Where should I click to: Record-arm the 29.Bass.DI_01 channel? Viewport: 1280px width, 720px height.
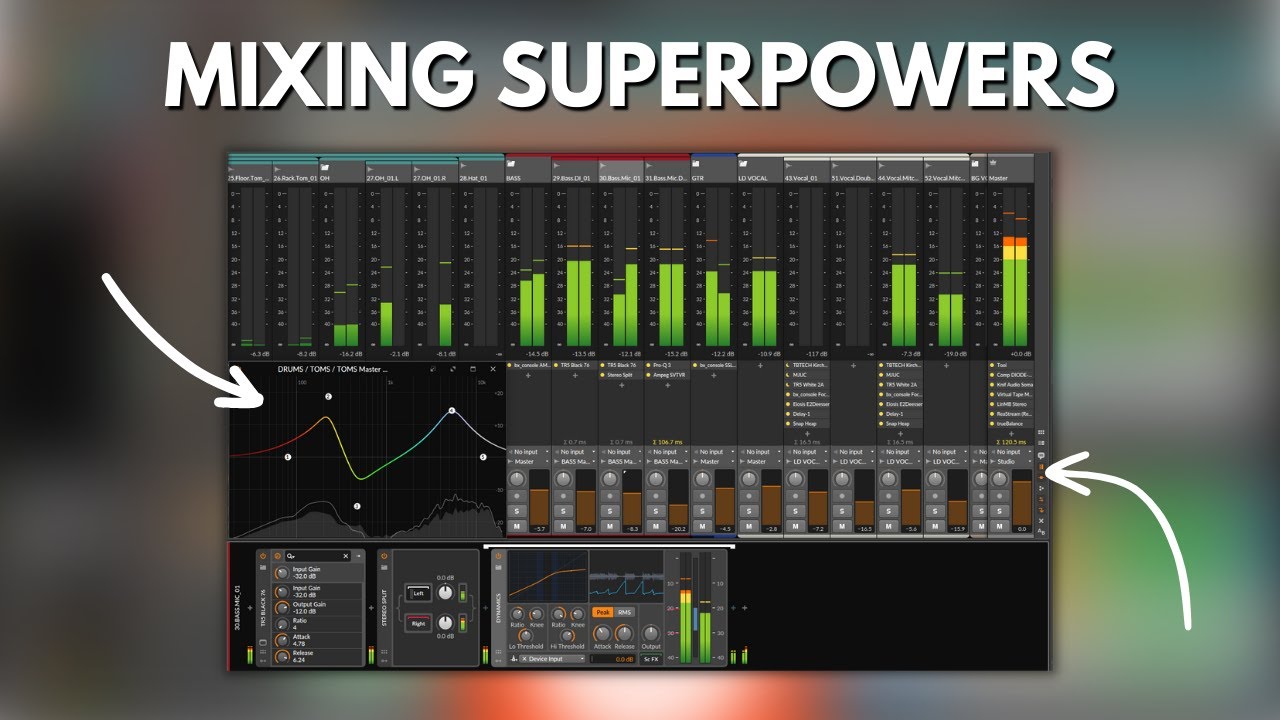[563, 496]
